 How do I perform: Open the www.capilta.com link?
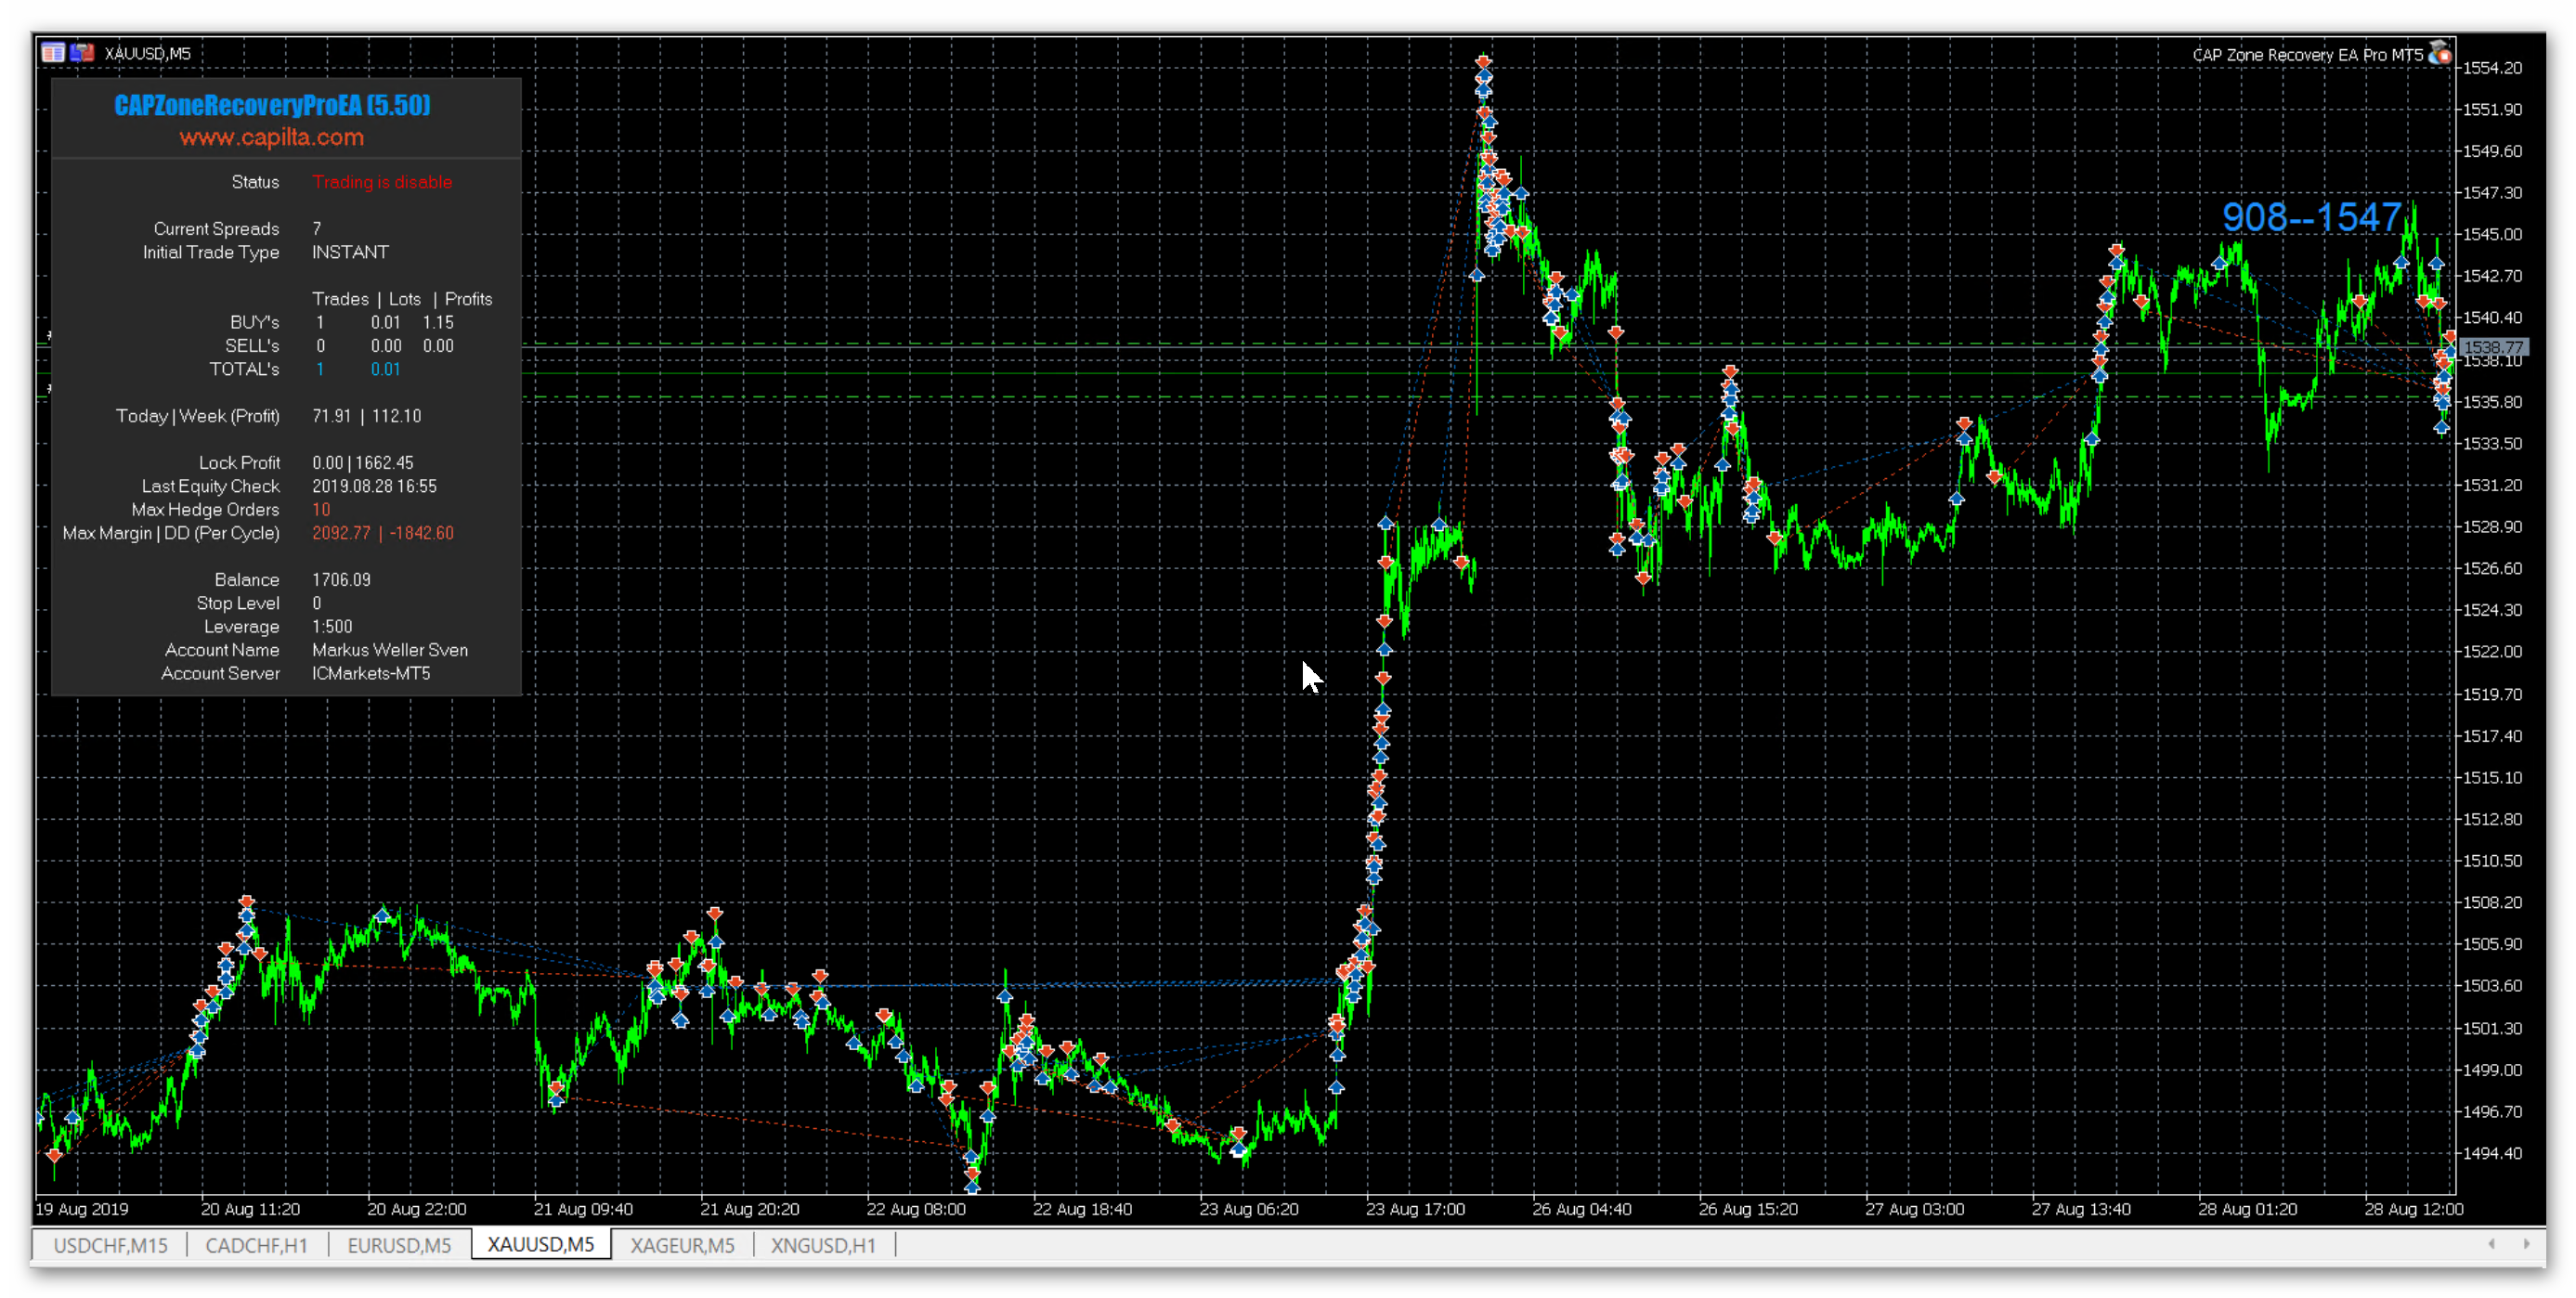tap(271, 138)
